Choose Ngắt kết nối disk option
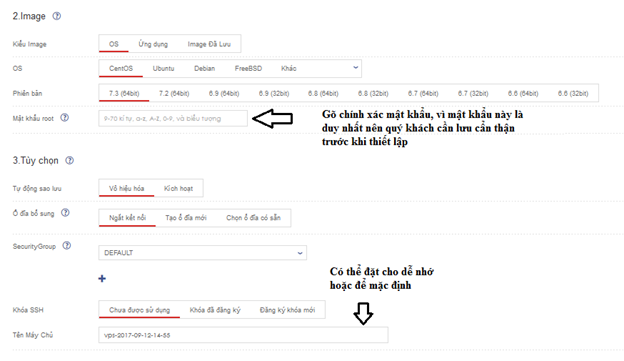 pos(127,218)
